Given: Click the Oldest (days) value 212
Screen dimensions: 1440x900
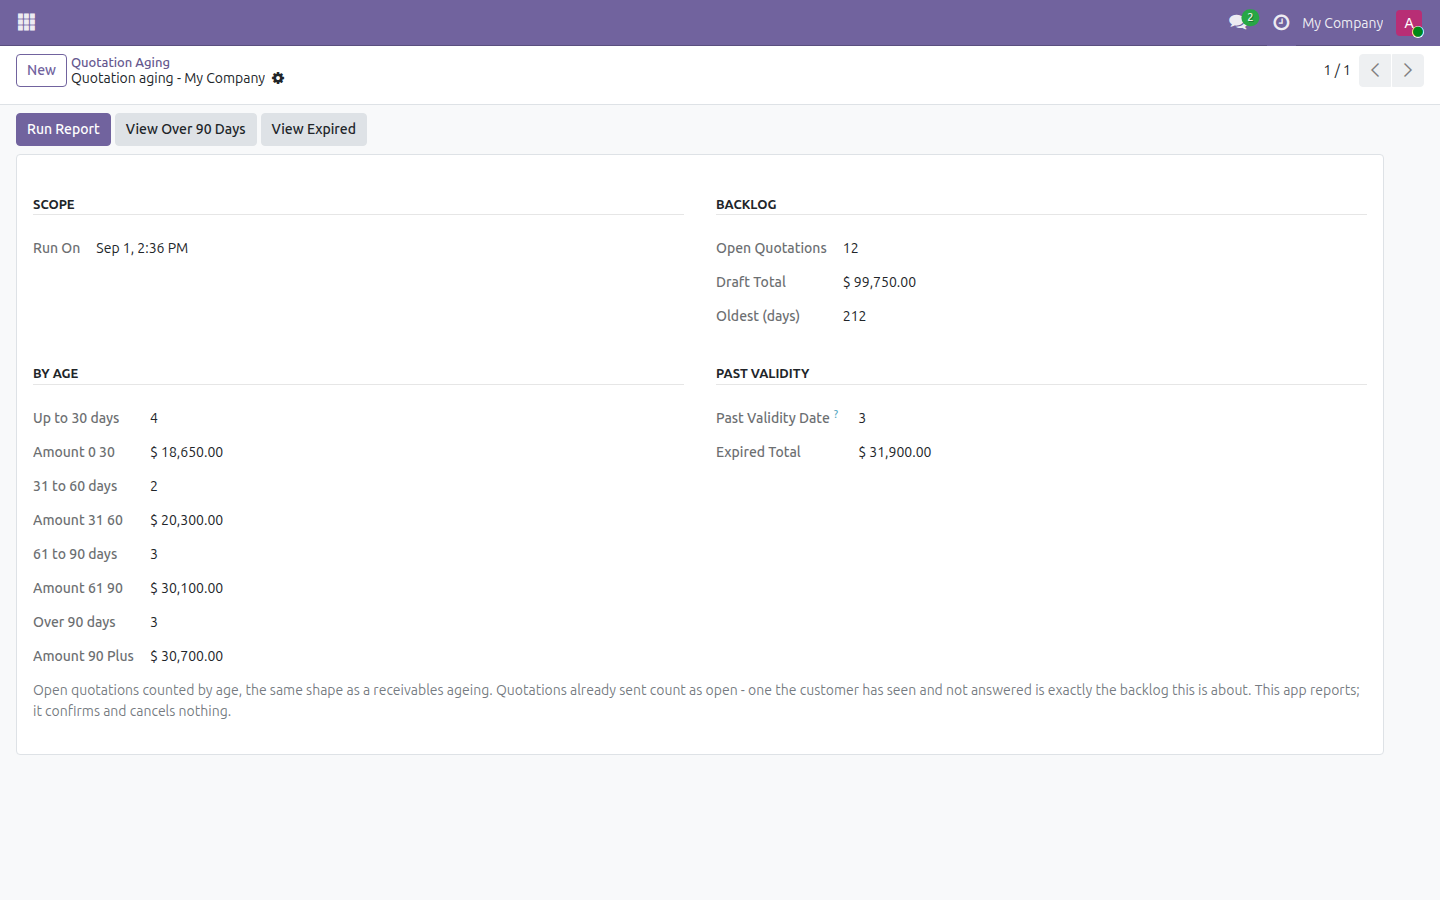Looking at the screenshot, I should 855,316.
